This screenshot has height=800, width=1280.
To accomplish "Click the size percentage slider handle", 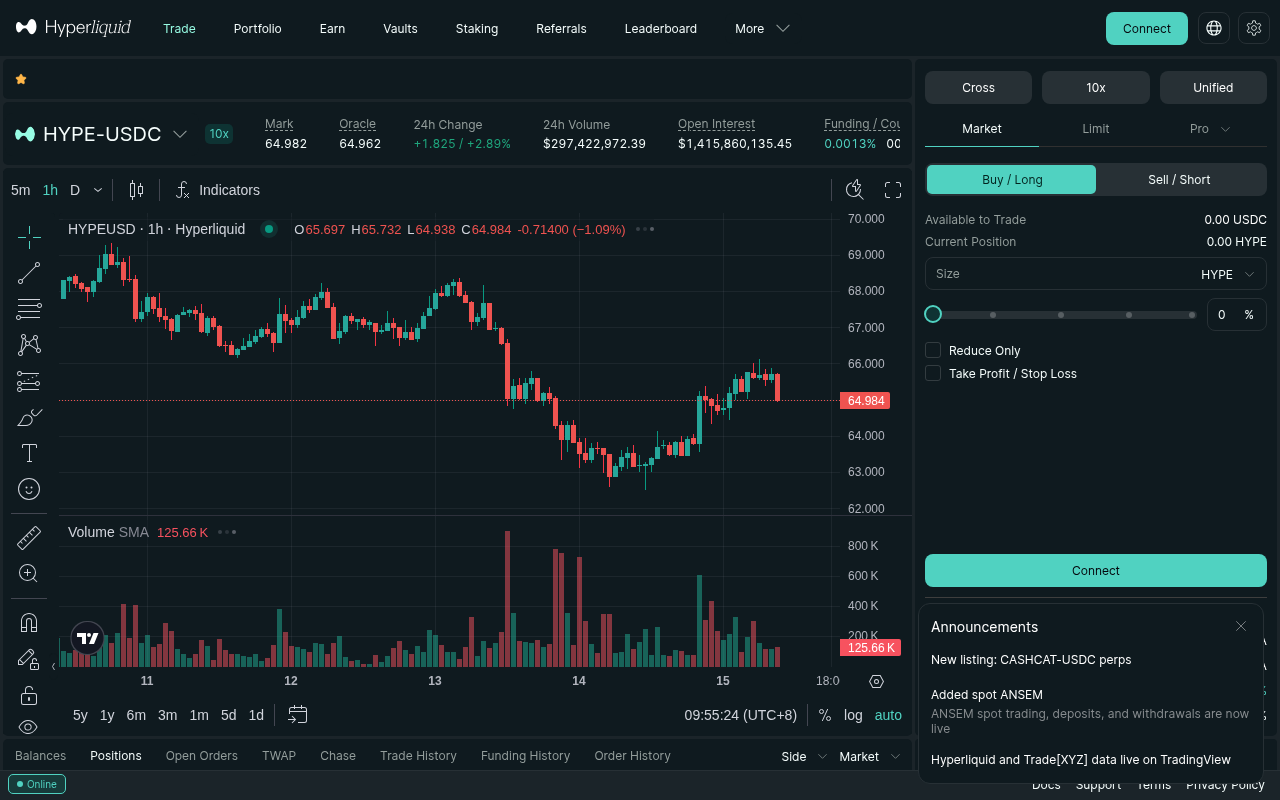I will [933, 314].
